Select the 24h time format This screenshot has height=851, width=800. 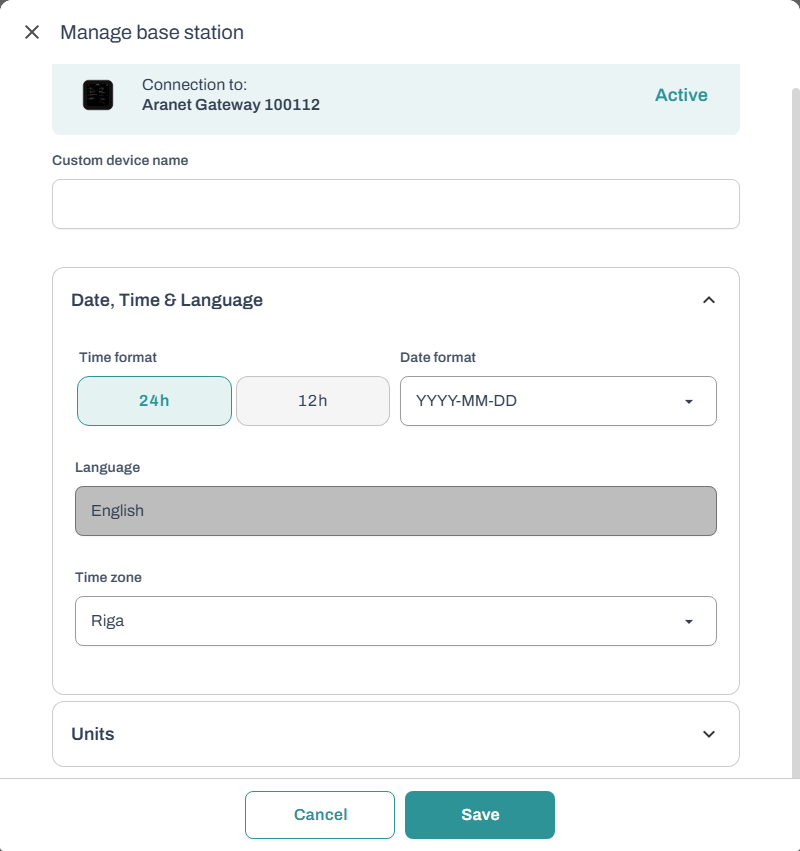[154, 401]
